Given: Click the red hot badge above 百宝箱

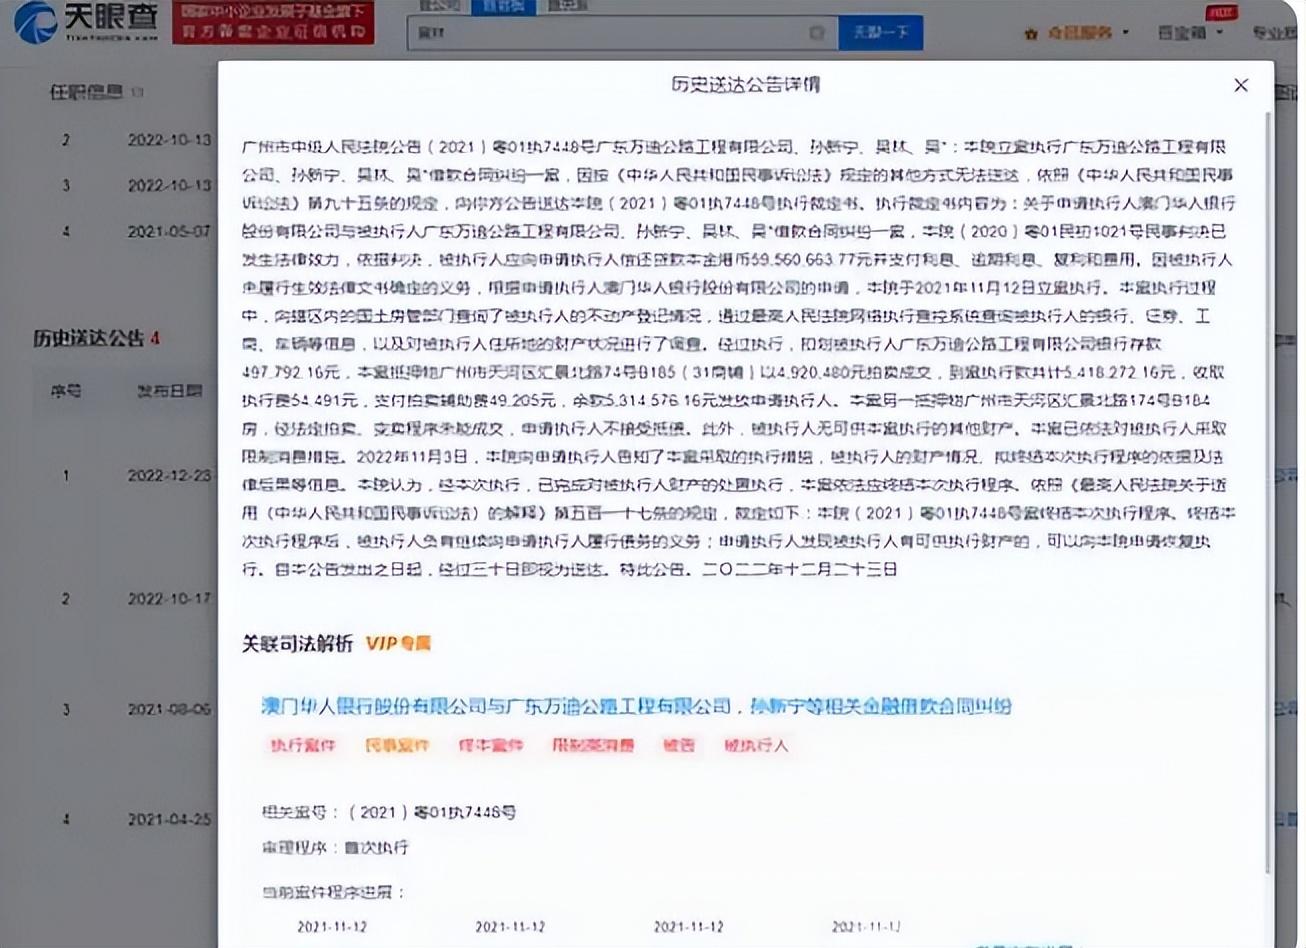Looking at the screenshot, I should (x=1220, y=12).
